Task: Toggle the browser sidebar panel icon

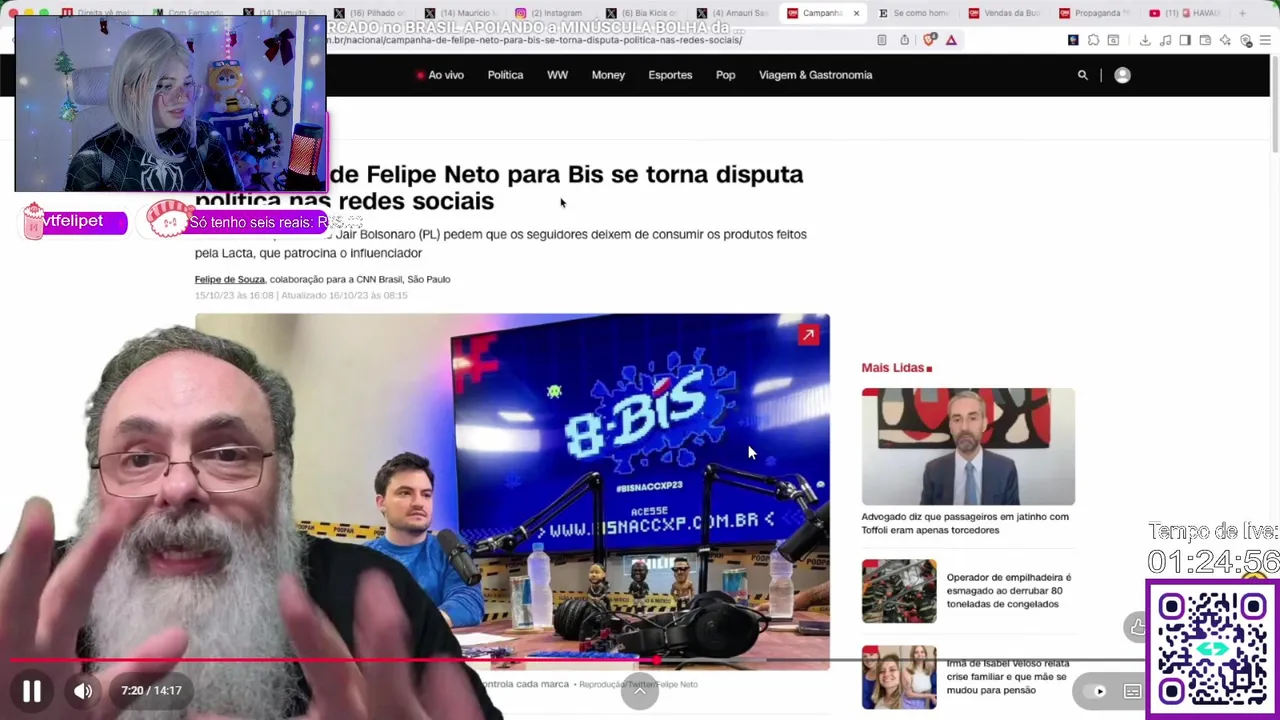Action: point(1185,40)
